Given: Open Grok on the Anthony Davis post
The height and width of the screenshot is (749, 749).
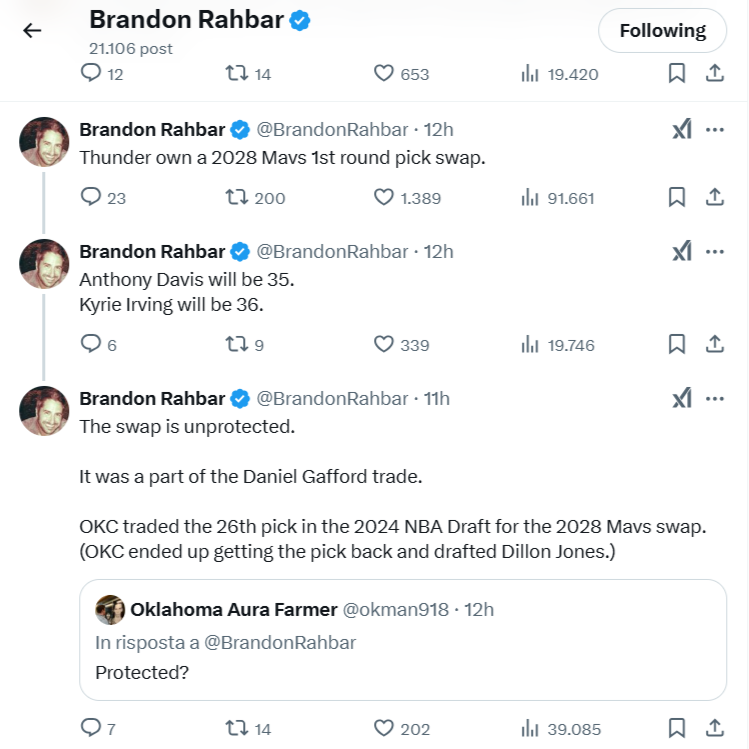Looking at the screenshot, I should pos(681,251).
